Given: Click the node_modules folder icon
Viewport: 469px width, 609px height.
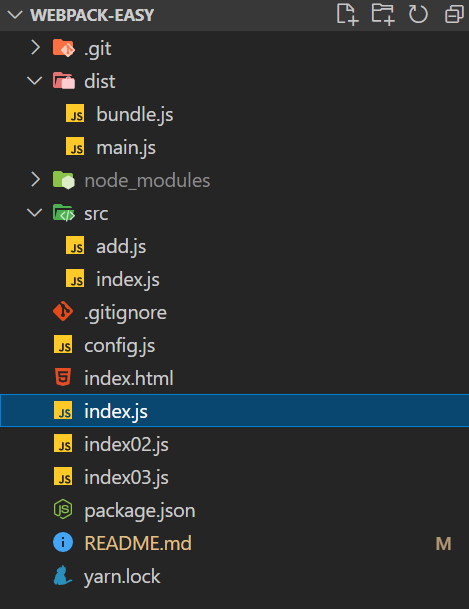Looking at the screenshot, I should [x=64, y=180].
